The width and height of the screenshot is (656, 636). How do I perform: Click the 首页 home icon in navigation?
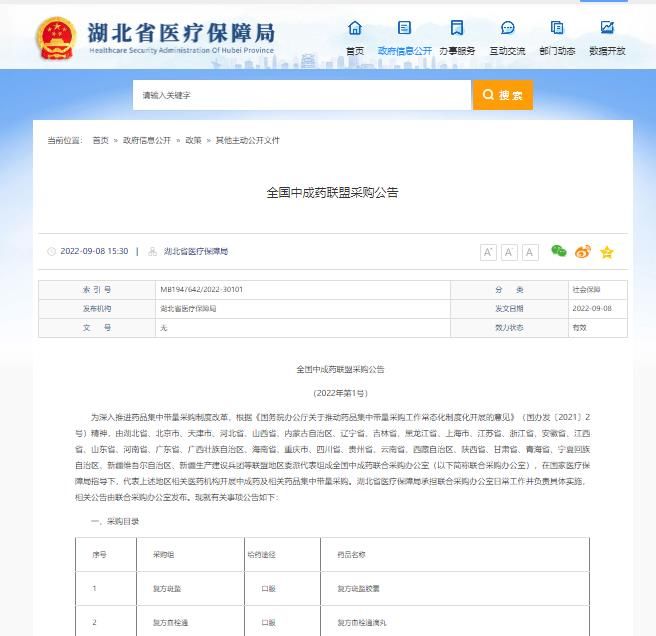[355, 28]
